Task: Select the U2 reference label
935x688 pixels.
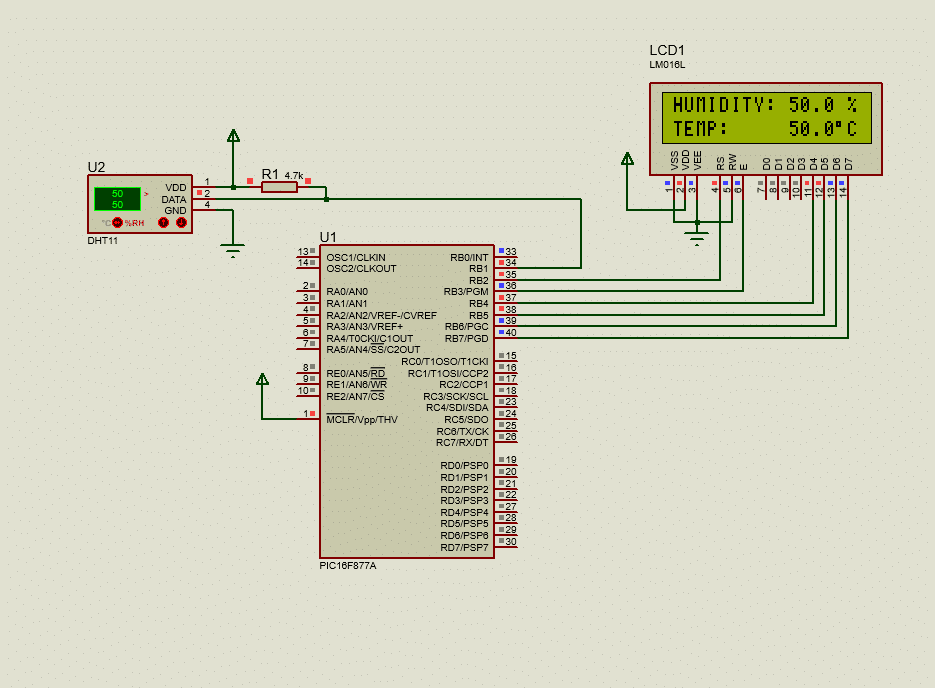Action: [x=96, y=167]
